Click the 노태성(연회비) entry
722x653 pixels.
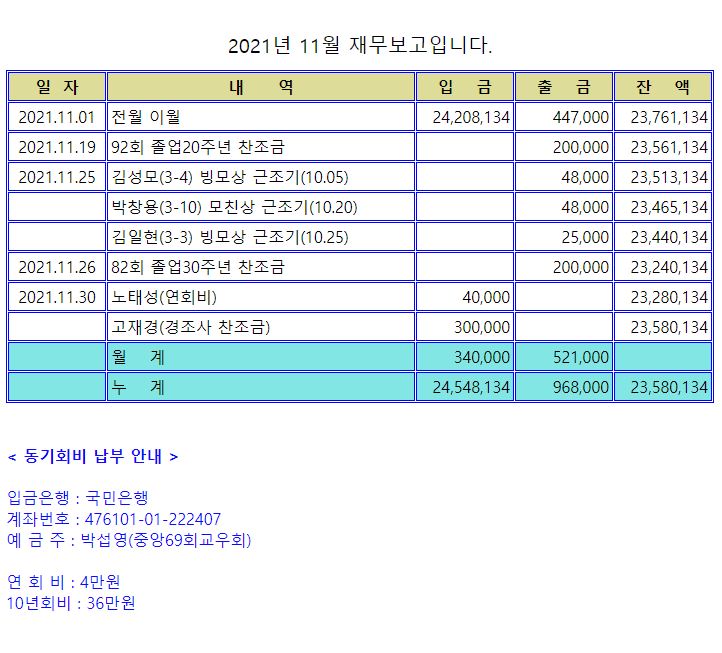pyautogui.click(x=164, y=297)
